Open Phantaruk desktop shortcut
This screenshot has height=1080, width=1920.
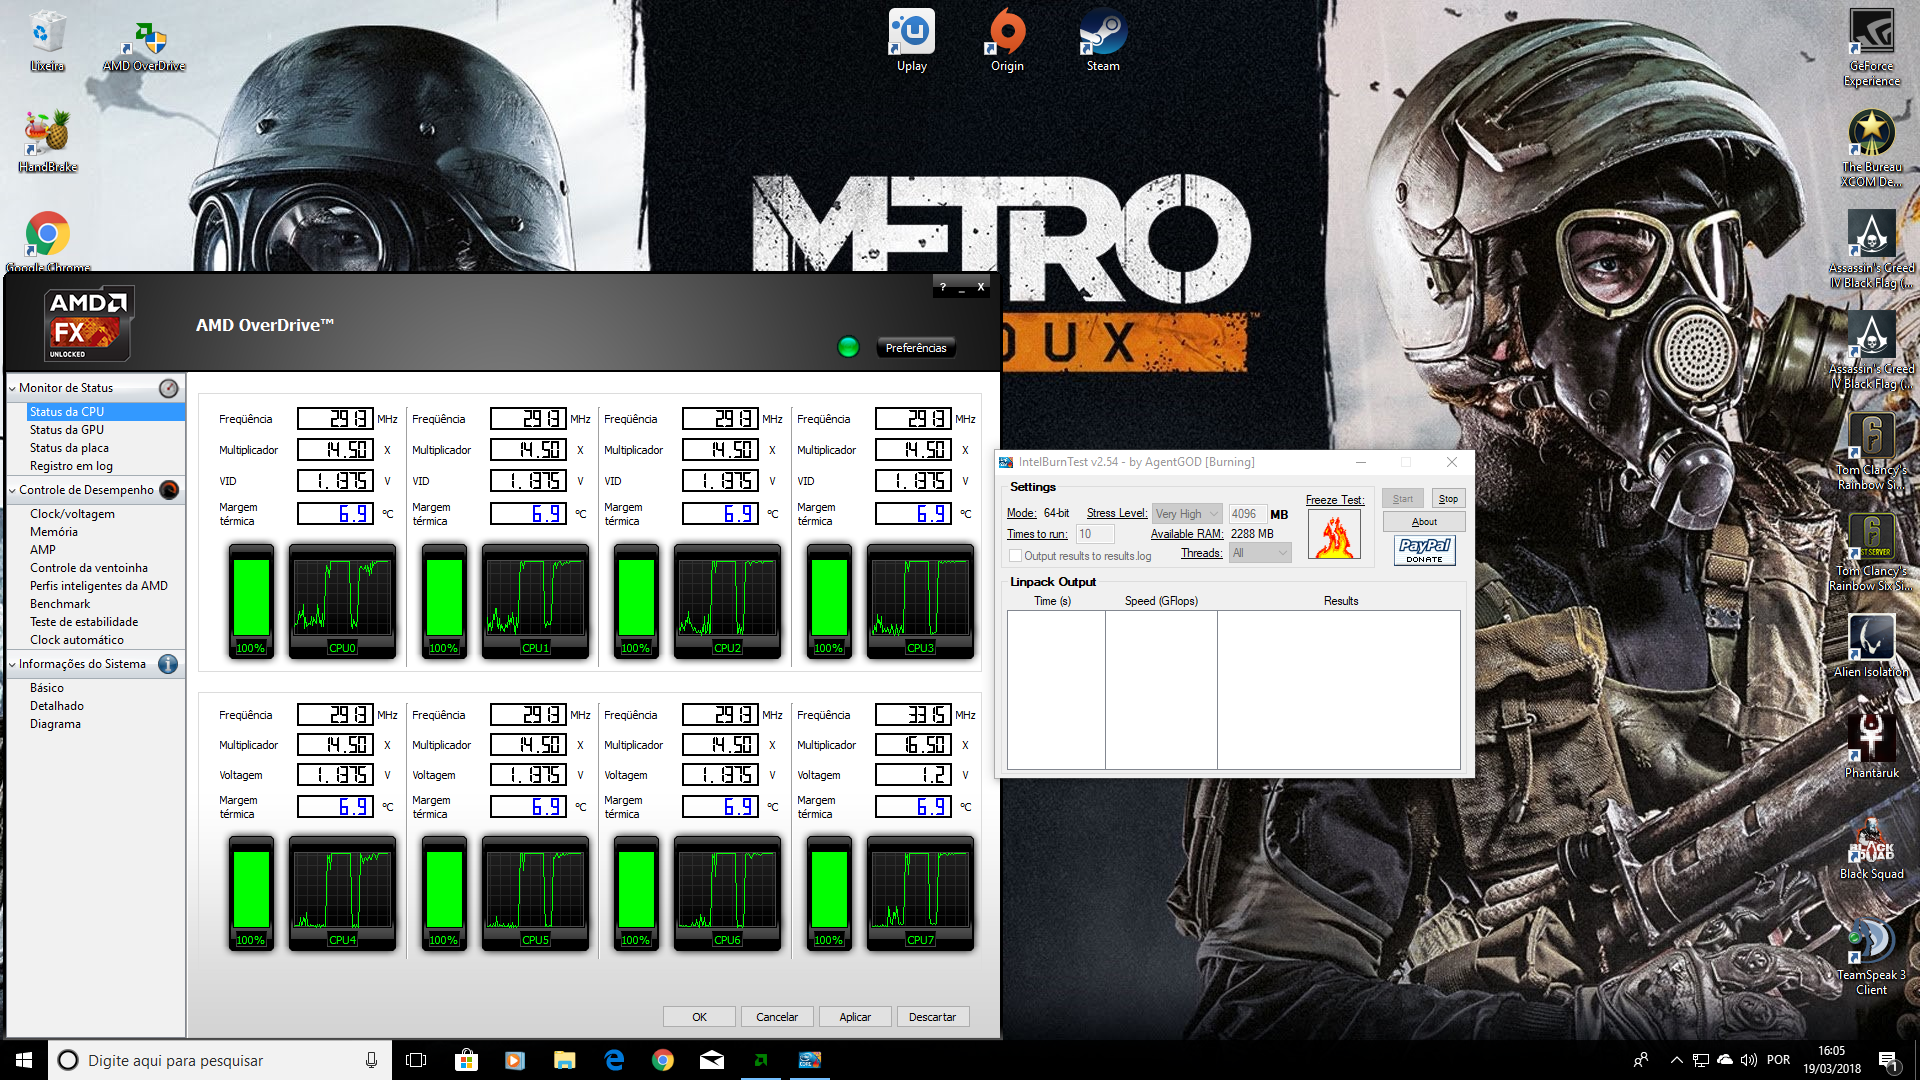[x=1872, y=746]
